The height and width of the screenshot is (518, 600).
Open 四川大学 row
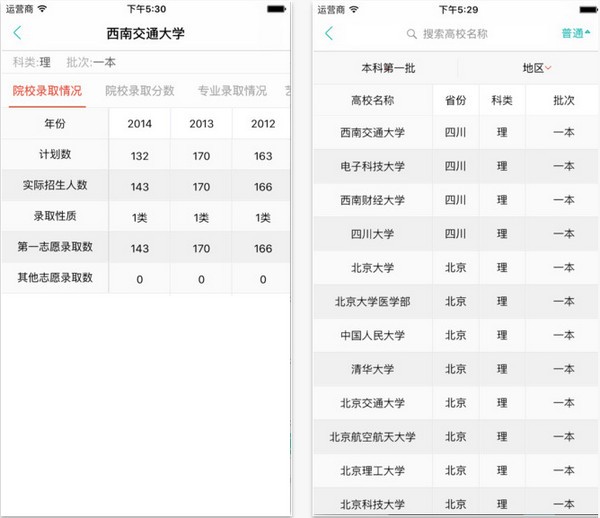(x=456, y=233)
